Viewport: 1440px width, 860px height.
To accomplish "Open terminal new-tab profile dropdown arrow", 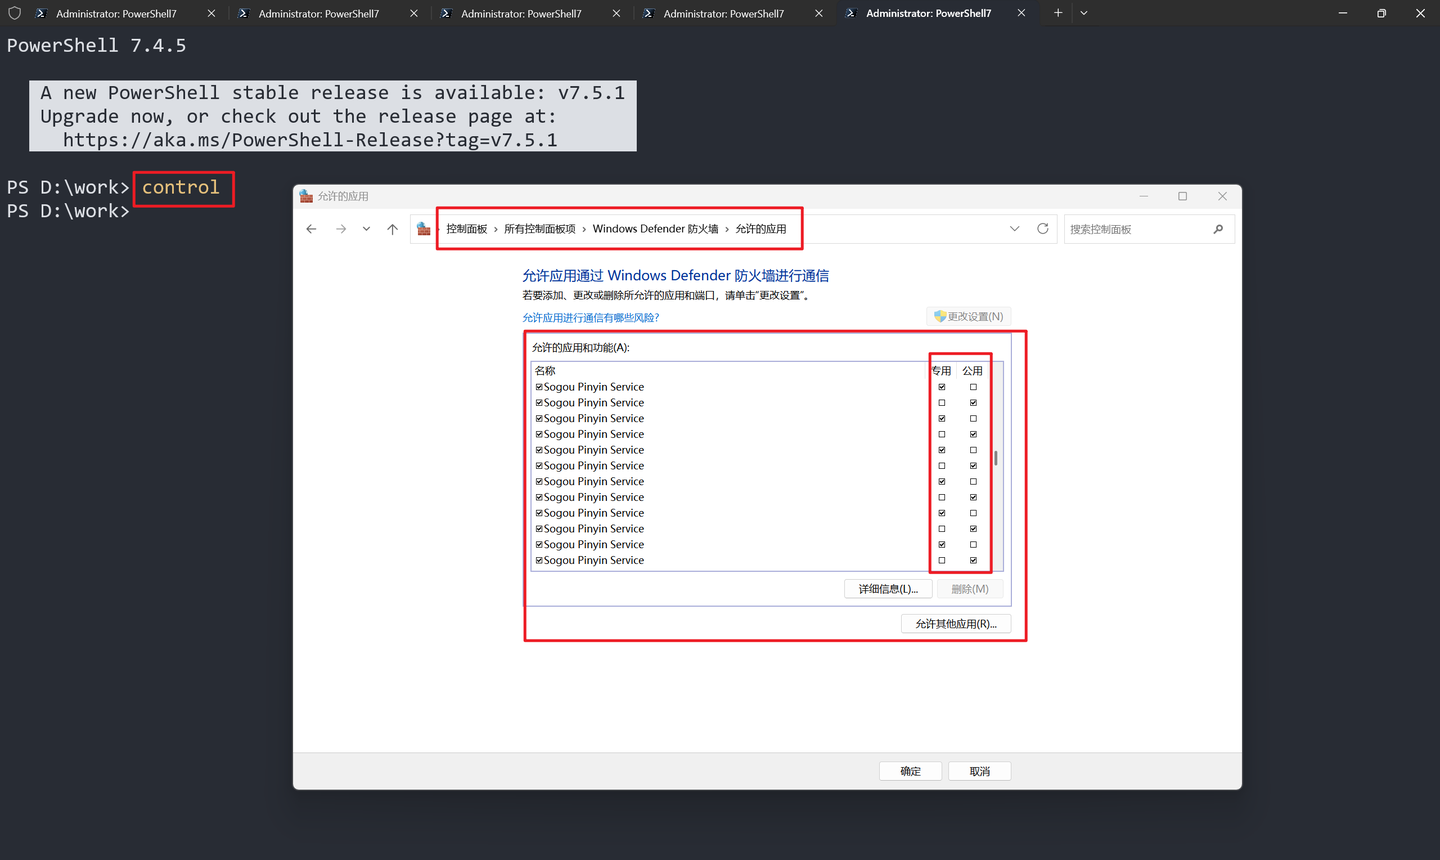I will pyautogui.click(x=1084, y=13).
